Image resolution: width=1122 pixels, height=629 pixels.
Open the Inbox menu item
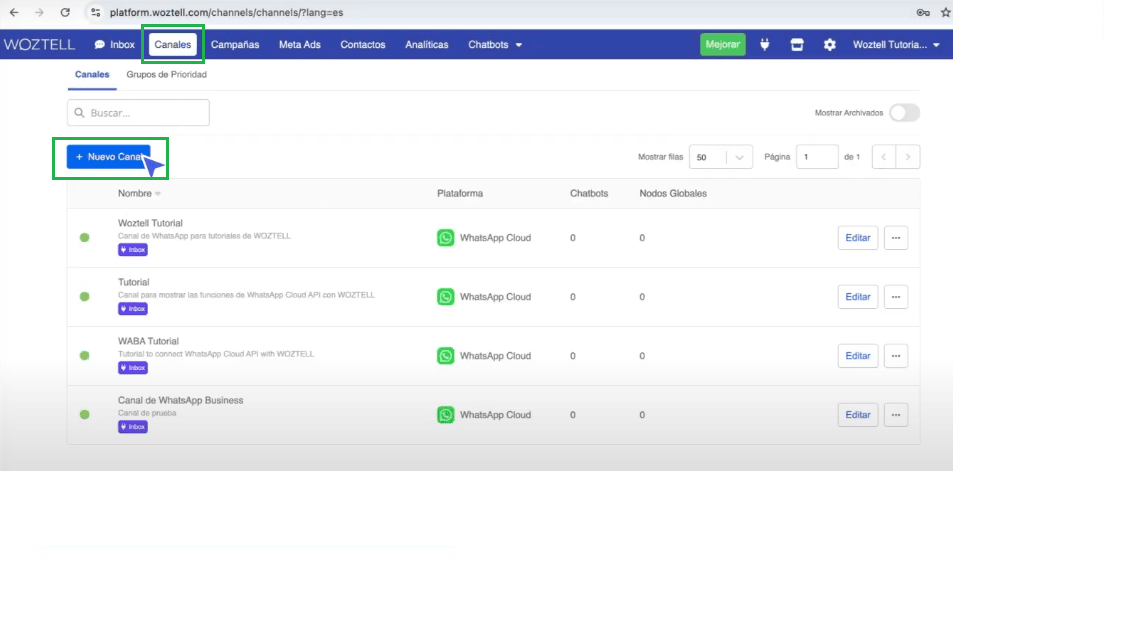(114, 44)
